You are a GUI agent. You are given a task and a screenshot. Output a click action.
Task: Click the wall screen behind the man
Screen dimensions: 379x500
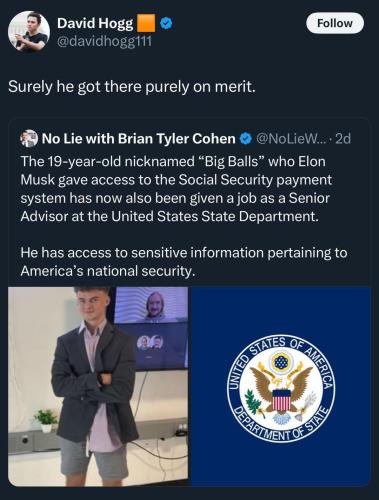(x=152, y=328)
